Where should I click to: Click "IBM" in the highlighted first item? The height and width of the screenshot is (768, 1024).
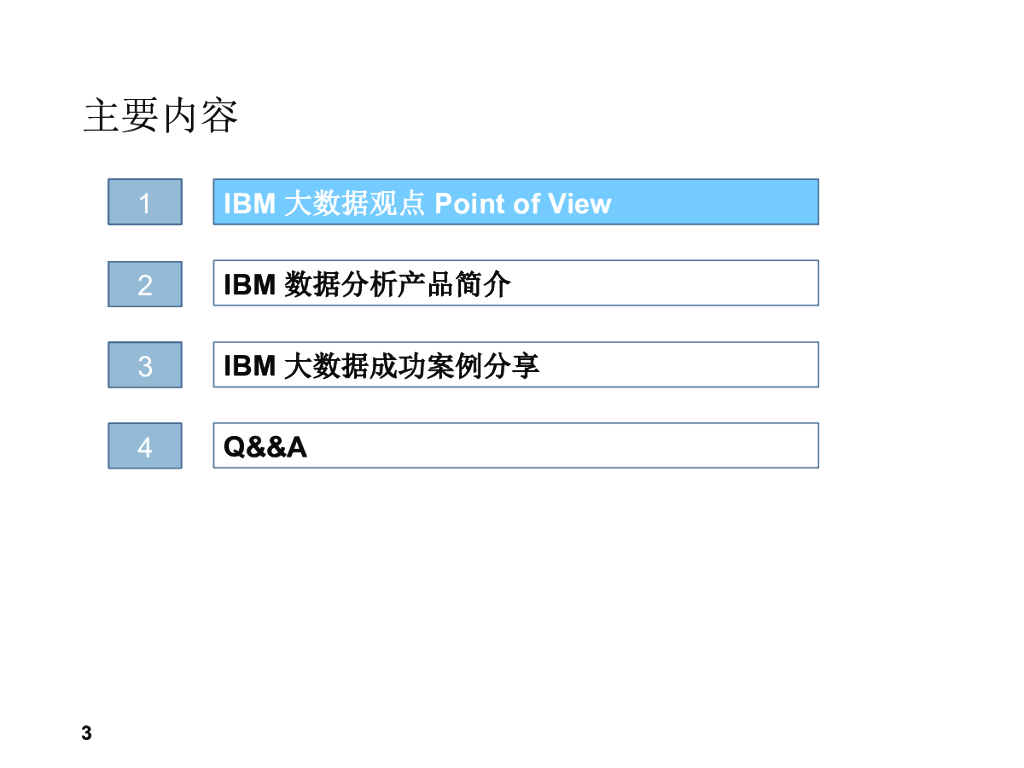click(249, 204)
